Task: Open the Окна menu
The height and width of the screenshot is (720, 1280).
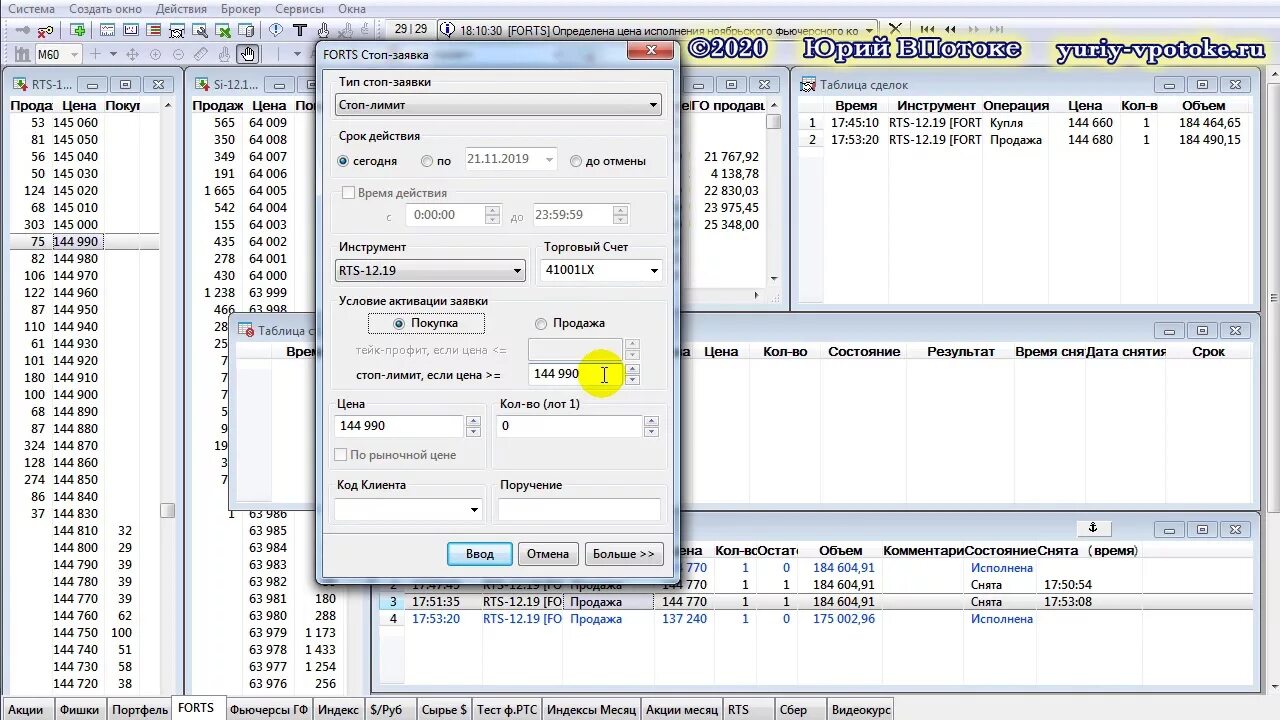Action: click(352, 8)
